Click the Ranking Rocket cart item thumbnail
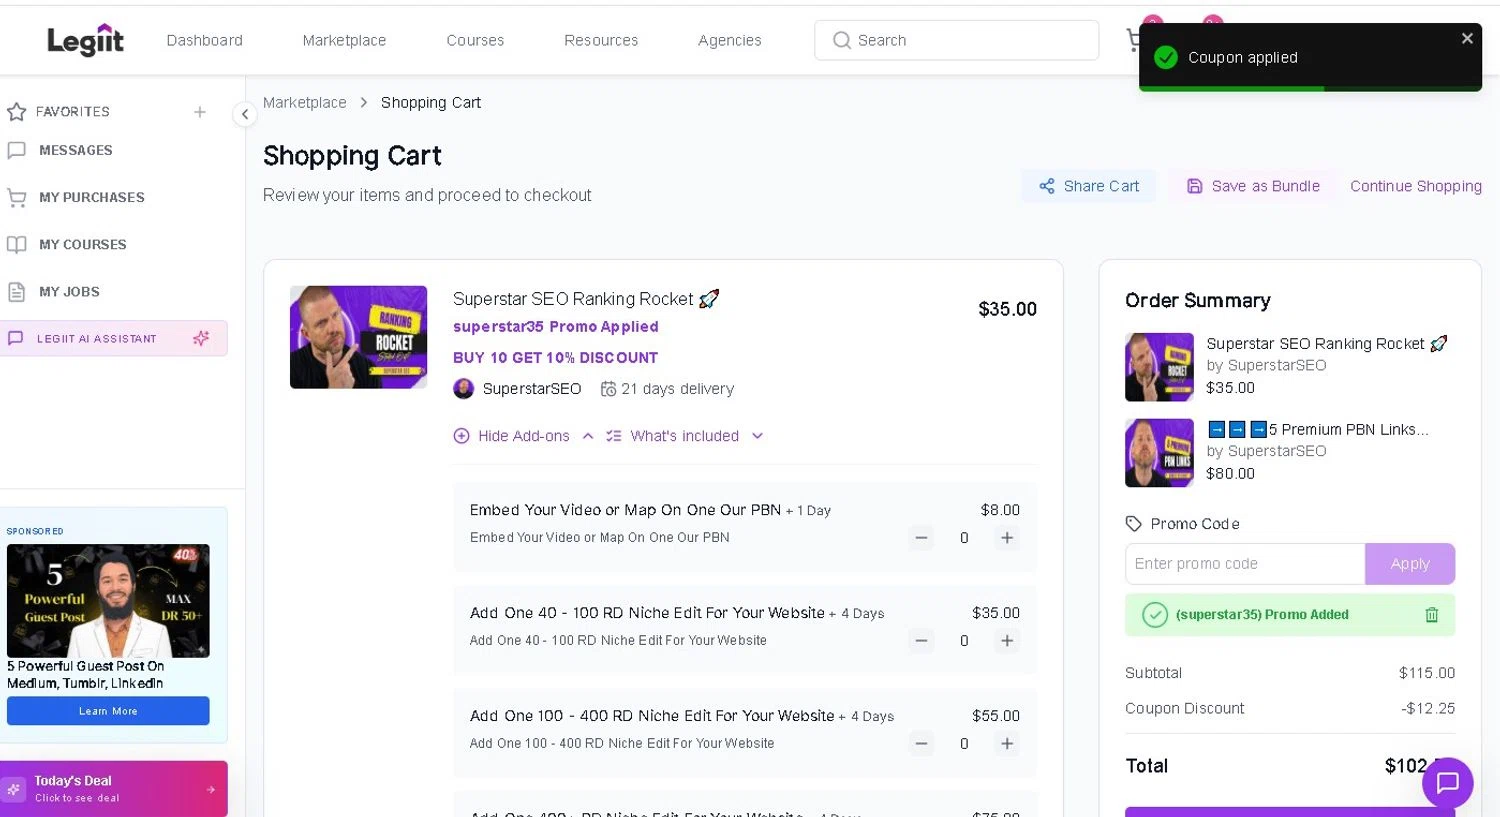Screen dimensions: 1500x817 (358, 337)
